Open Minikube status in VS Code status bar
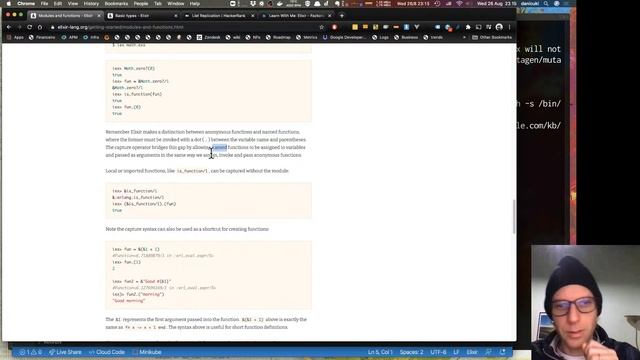This screenshot has height=360, width=640. (148, 352)
